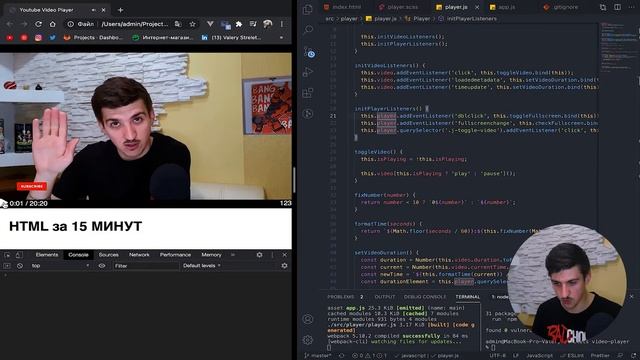Open 'Projects · Dashbo...' bookmark
The width and height of the screenshot is (640, 360).
(x=93, y=38)
